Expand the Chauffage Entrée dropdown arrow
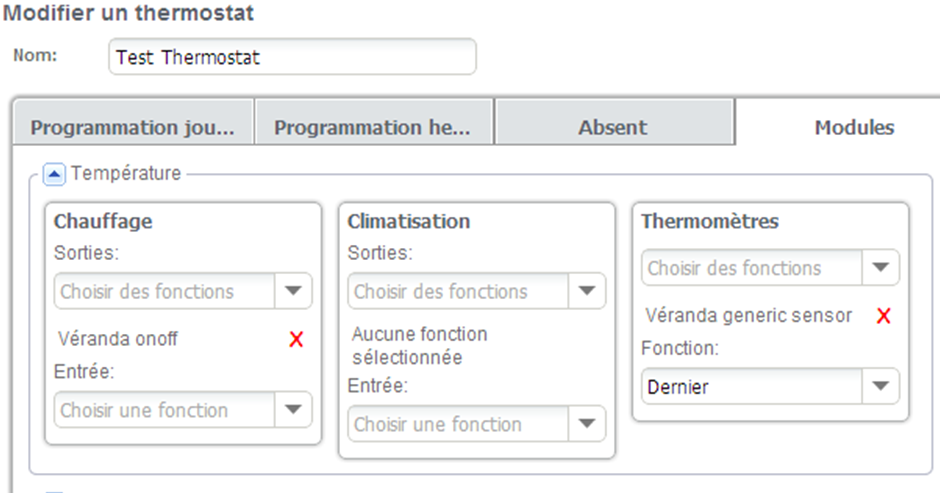The image size is (940, 493). pos(293,409)
